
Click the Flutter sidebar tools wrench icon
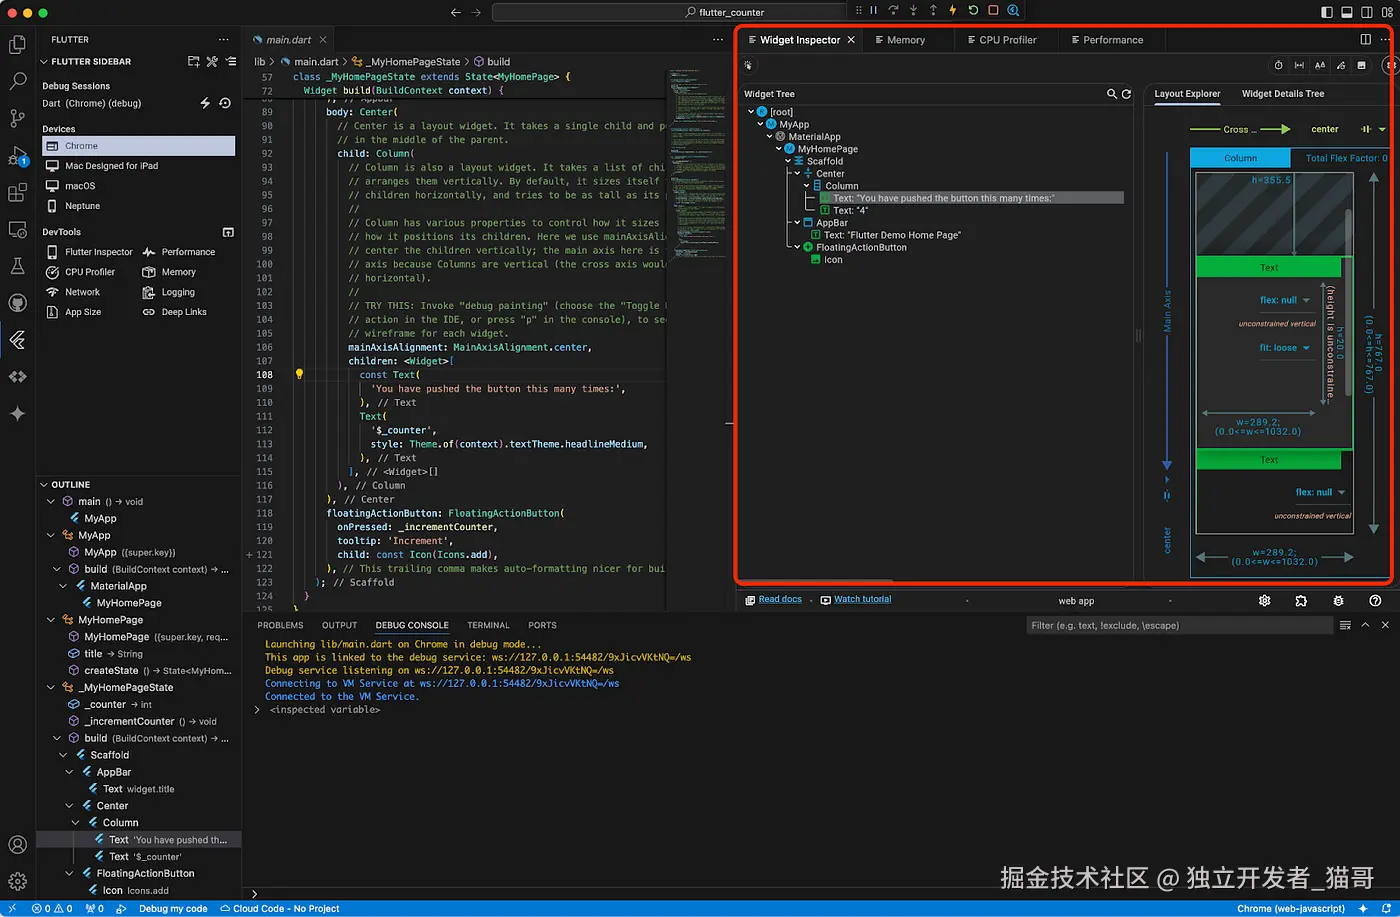212,62
